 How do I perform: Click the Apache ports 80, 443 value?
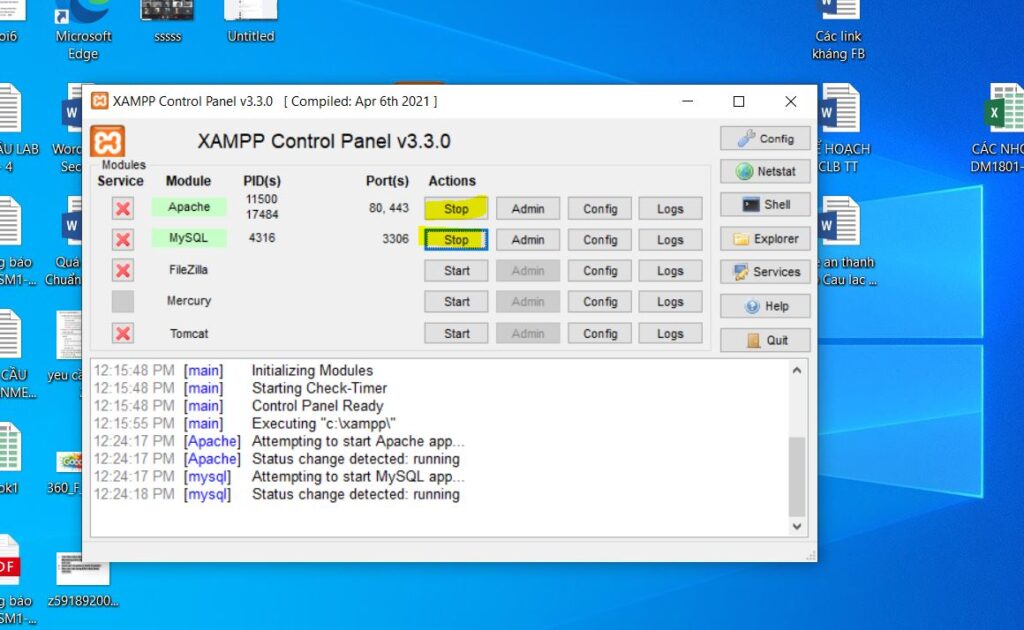389,208
